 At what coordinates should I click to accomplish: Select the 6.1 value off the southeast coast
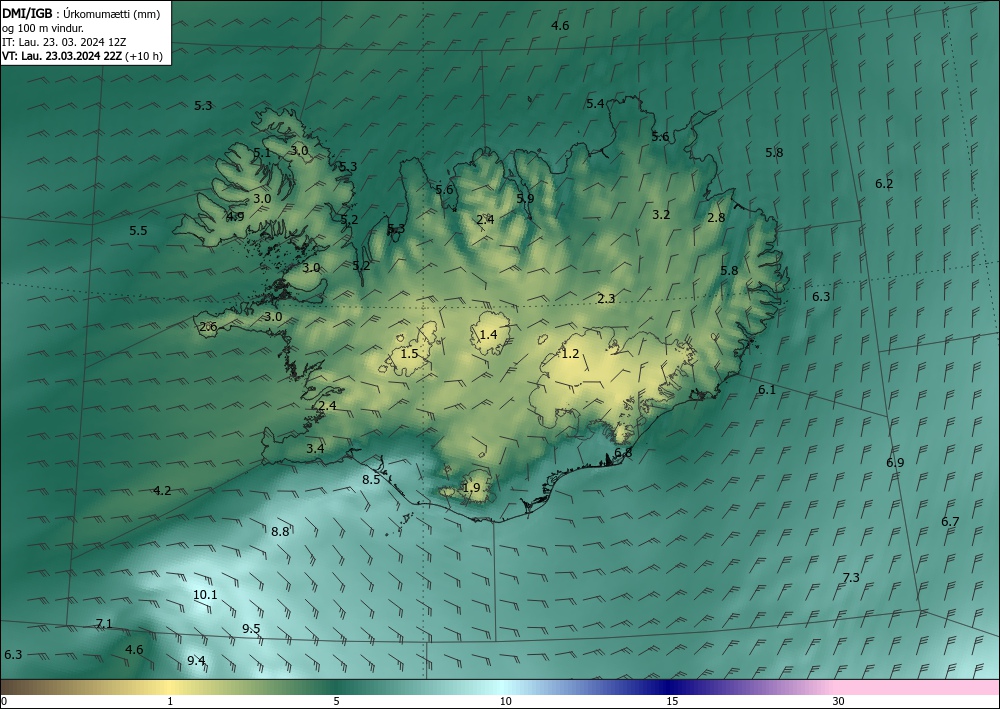point(767,389)
